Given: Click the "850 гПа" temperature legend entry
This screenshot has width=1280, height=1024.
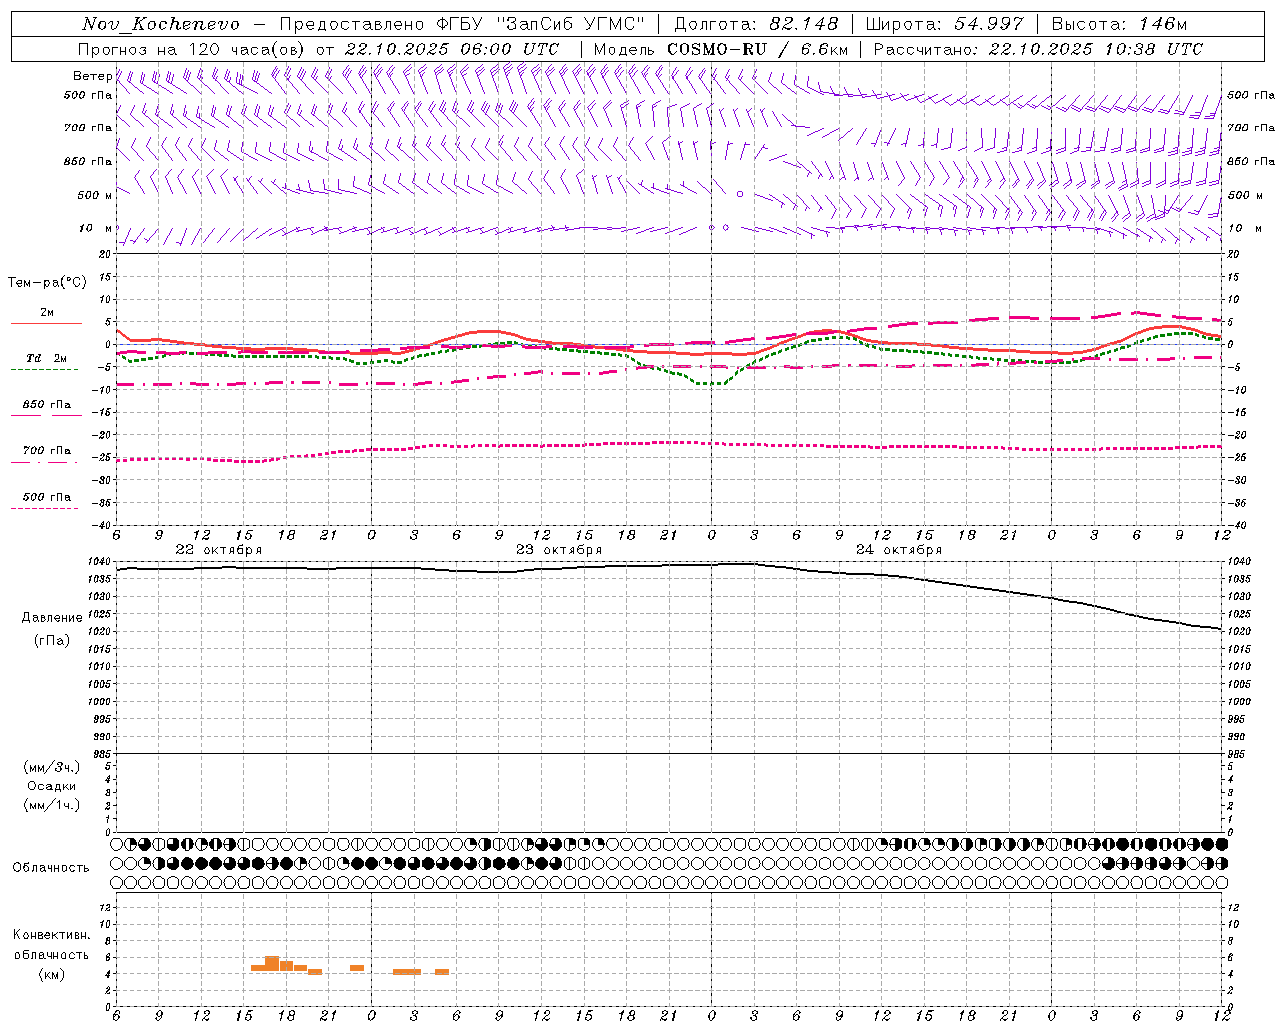Looking at the screenshot, I should pyautogui.click(x=47, y=405).
